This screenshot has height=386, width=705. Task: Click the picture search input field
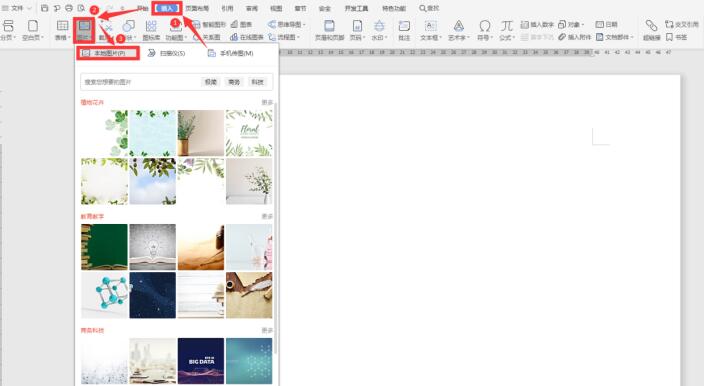point(139,82)
